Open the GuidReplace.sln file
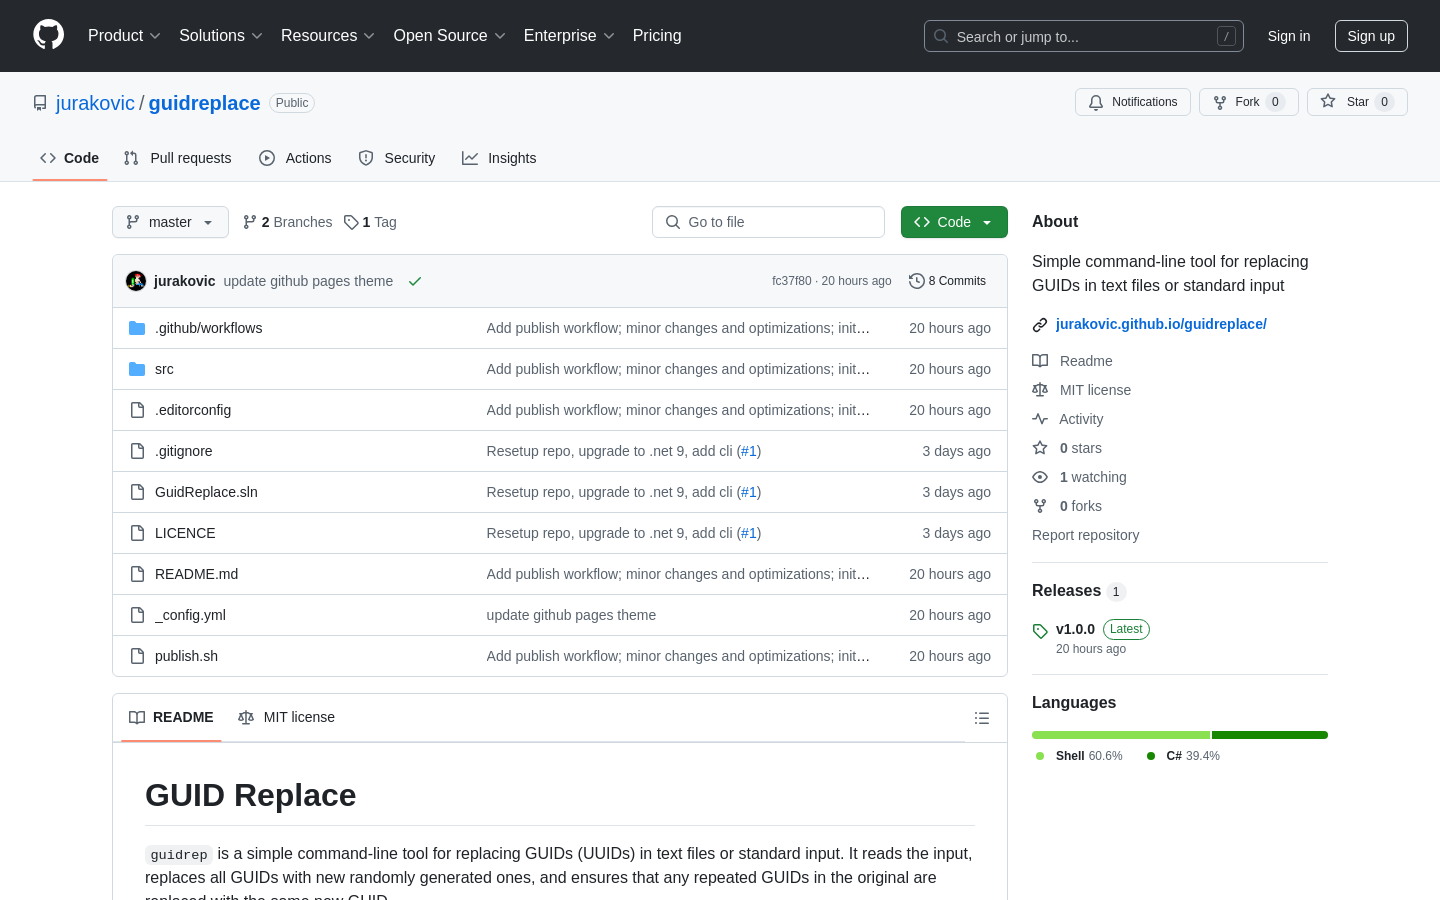 pos(206,492)
